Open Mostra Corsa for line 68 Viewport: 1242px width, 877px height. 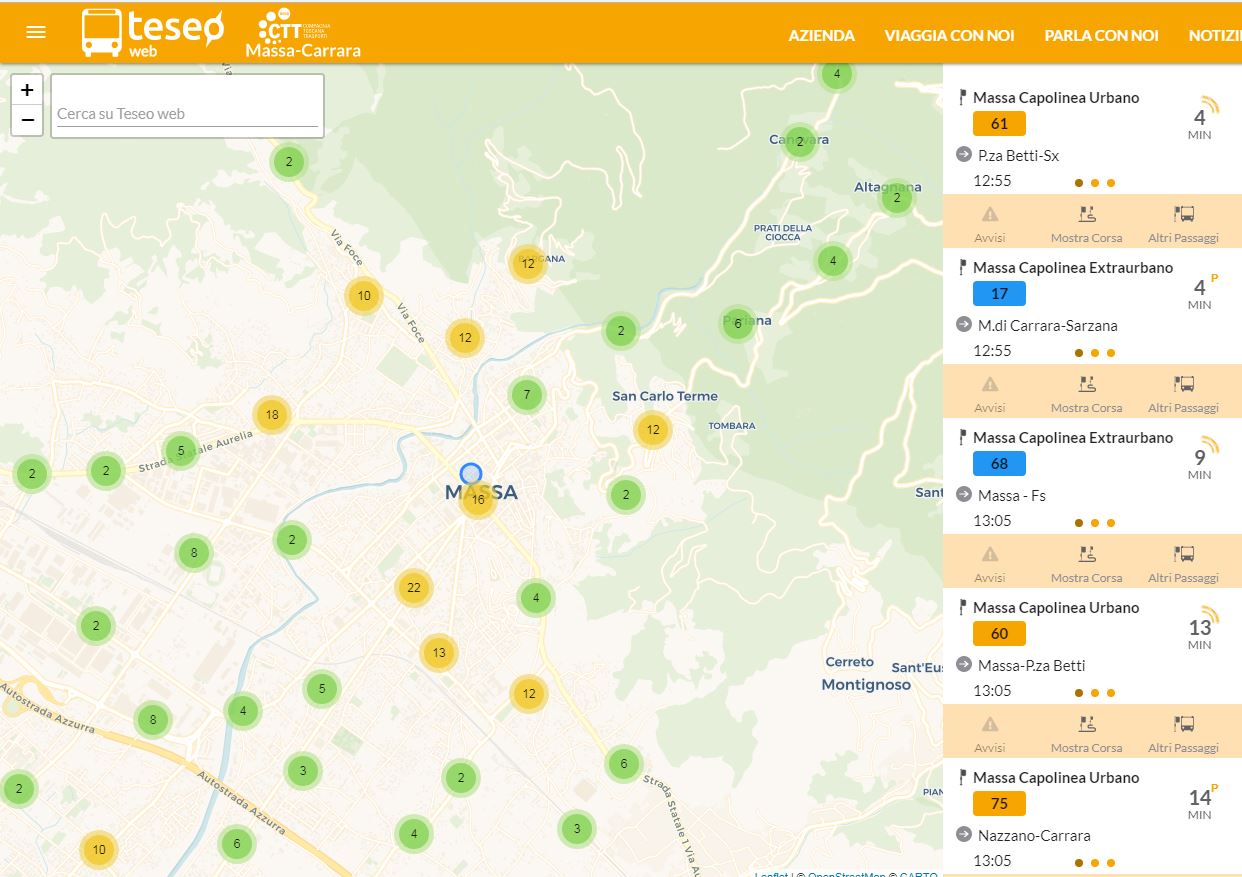pos(1086,563)
